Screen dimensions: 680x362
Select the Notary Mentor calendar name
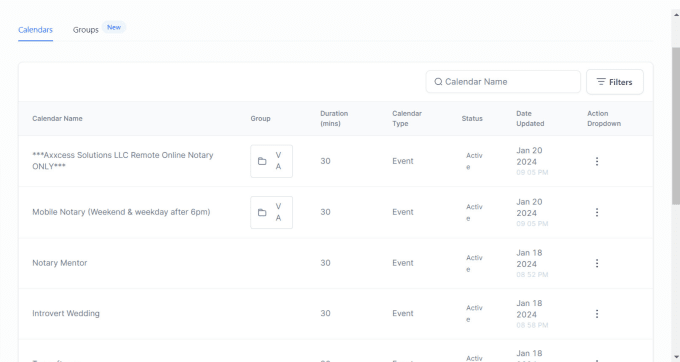tap(59, 263)
